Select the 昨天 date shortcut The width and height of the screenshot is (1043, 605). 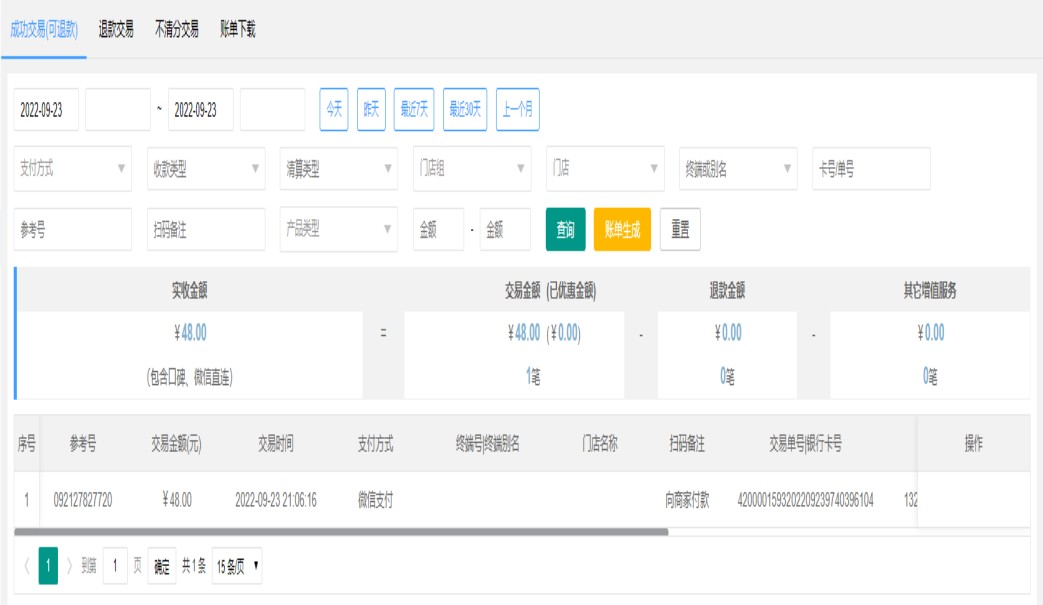tap(371, 110)
